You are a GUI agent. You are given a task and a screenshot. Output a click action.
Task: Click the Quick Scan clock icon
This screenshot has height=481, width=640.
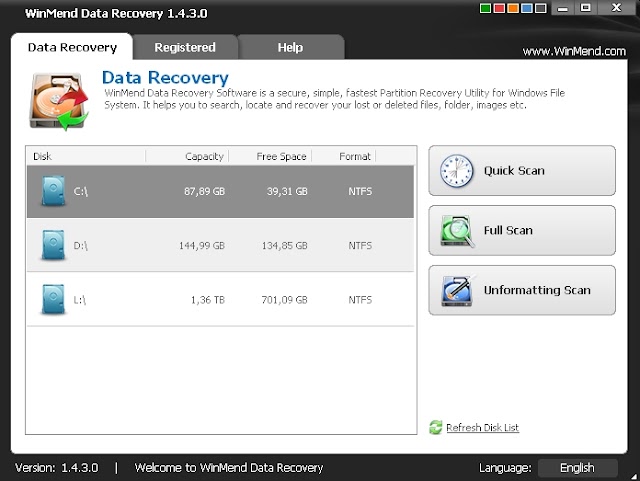pyautogui.click(x=457, y=171)
